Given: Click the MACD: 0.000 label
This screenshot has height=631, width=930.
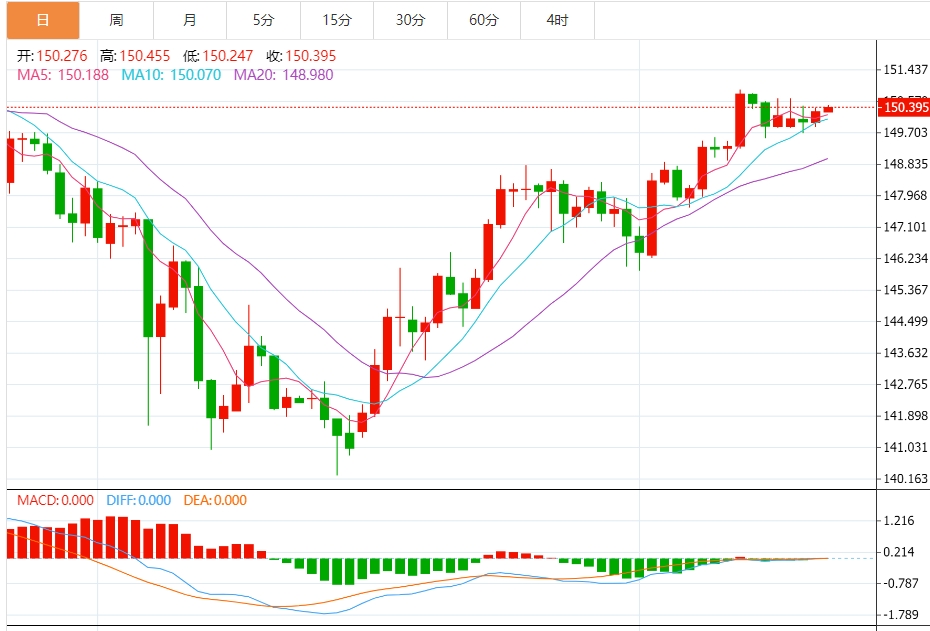Looking at the screenshot, I should (55, 500).
